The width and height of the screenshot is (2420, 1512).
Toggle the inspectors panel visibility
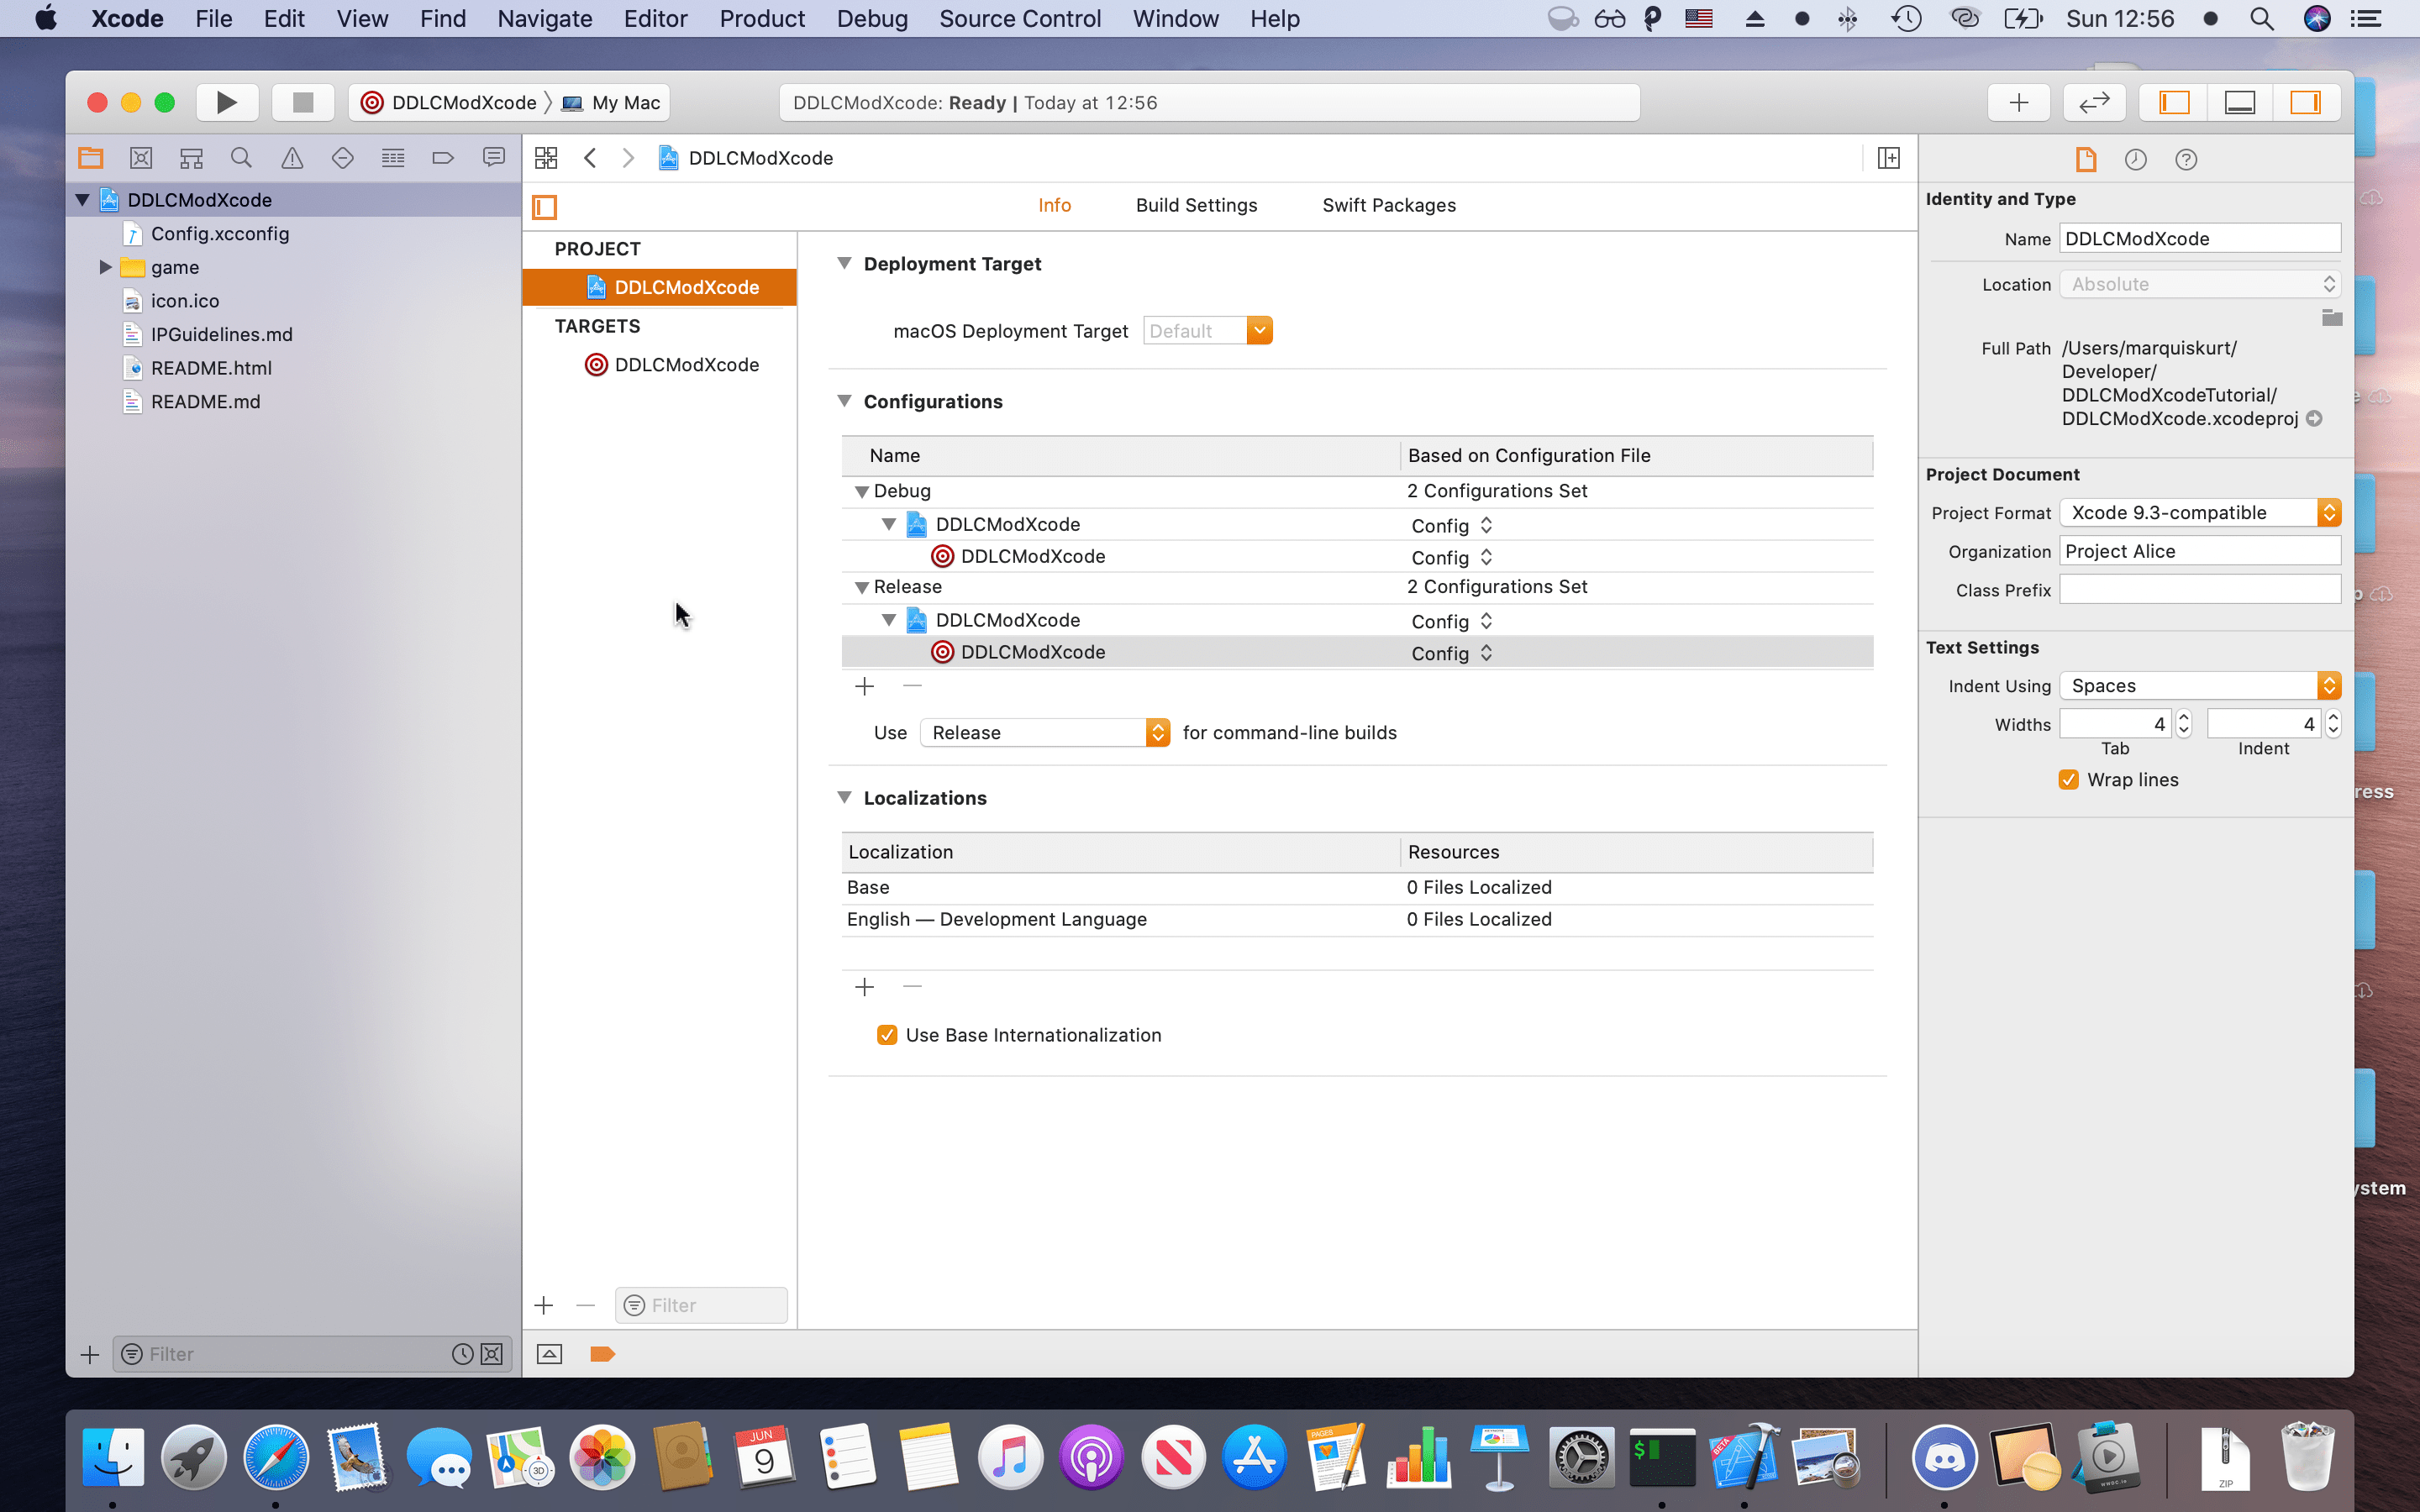[2306, 102]
